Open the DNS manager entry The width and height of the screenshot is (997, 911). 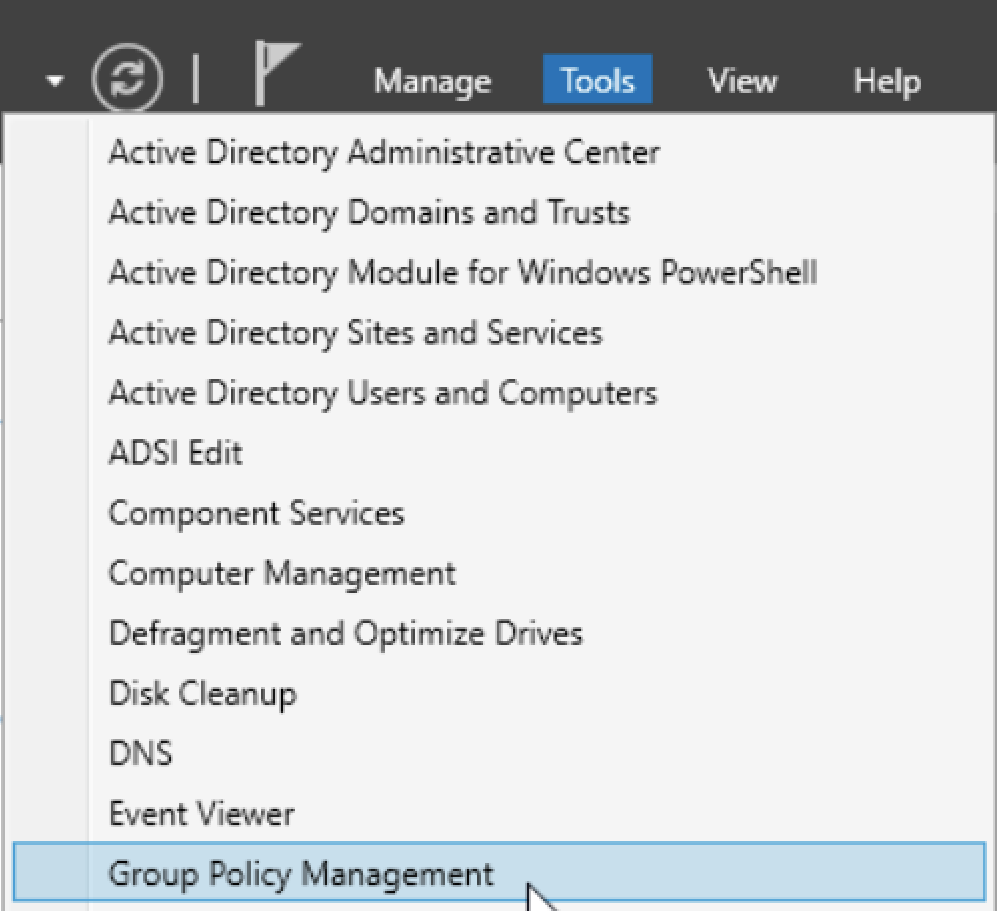(499, 753)
